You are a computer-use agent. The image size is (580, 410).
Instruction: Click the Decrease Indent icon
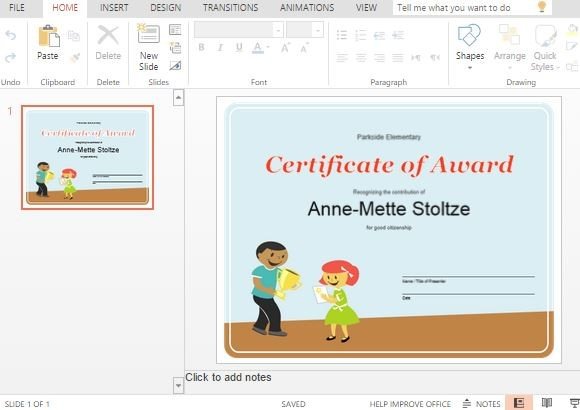pos(379,36)
